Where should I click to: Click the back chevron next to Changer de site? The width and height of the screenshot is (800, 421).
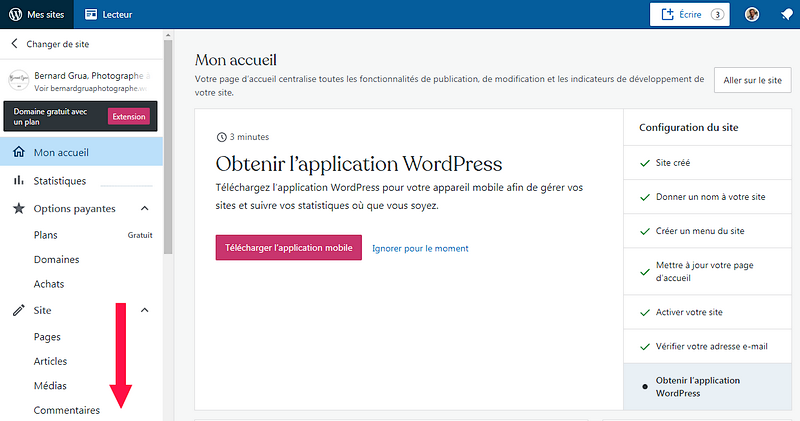[14, 44]
